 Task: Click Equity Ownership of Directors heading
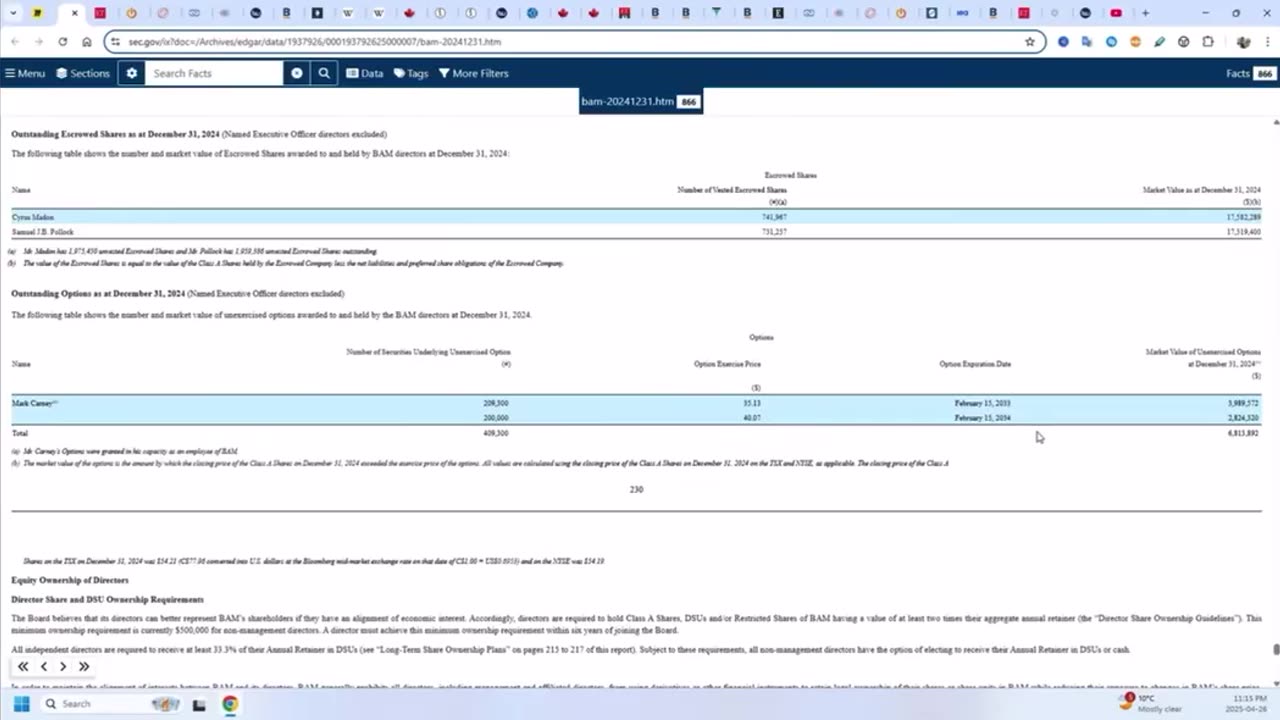click(70, 580)
